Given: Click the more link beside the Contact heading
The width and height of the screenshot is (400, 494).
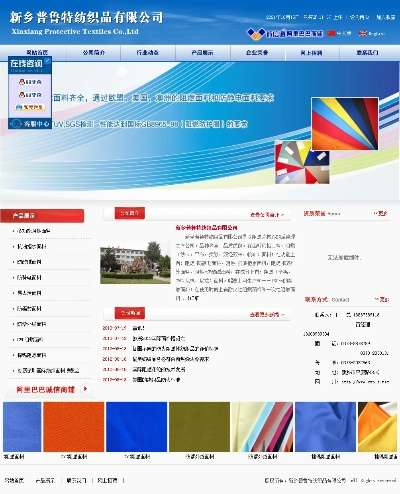Looking at the screenshot, I should (382, 299).
